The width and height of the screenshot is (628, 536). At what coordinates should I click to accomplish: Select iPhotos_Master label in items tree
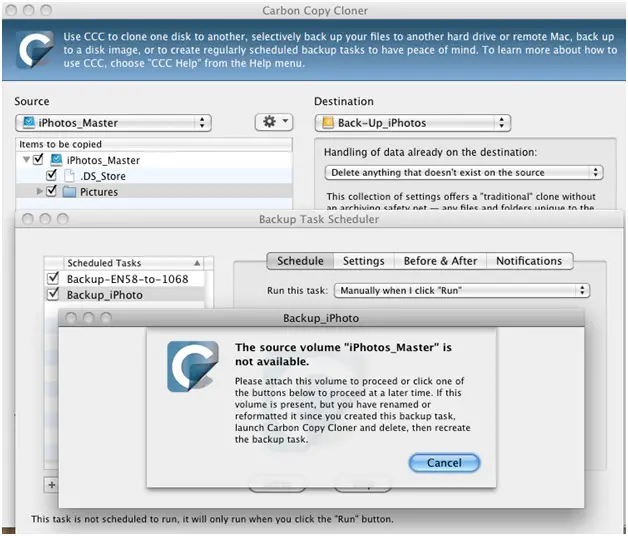pos(103,160)
